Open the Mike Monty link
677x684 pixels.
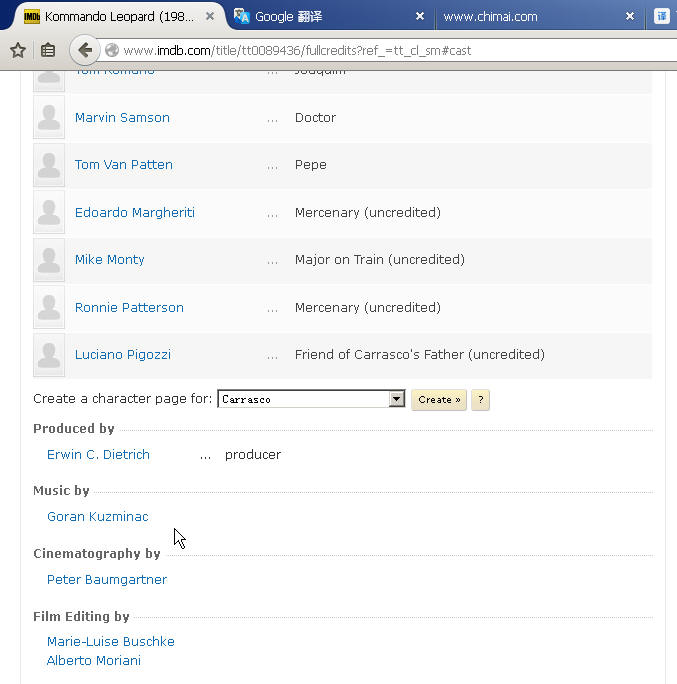109,260
